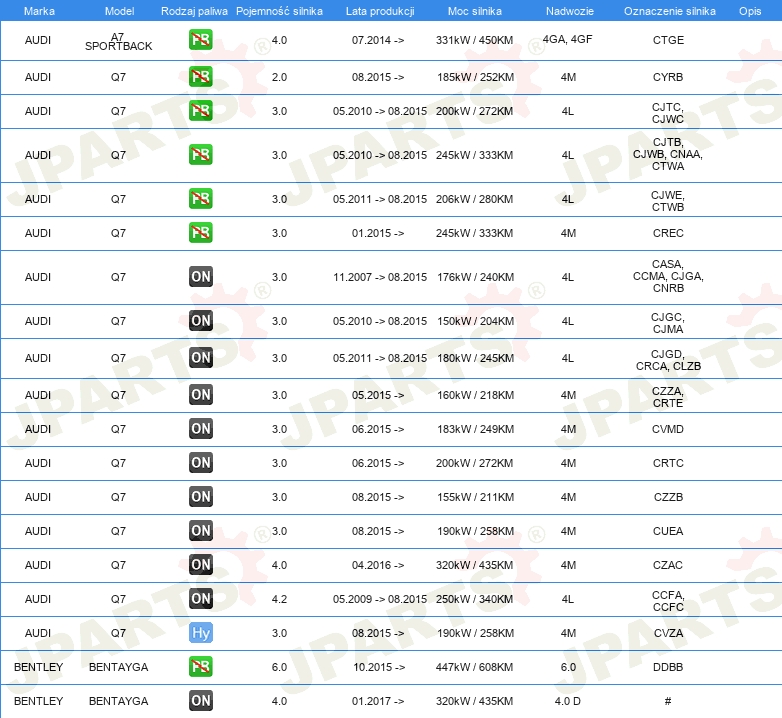782x718 pixels.
Task: Select the Lata produkcji column header
Action: pos(378,10)
